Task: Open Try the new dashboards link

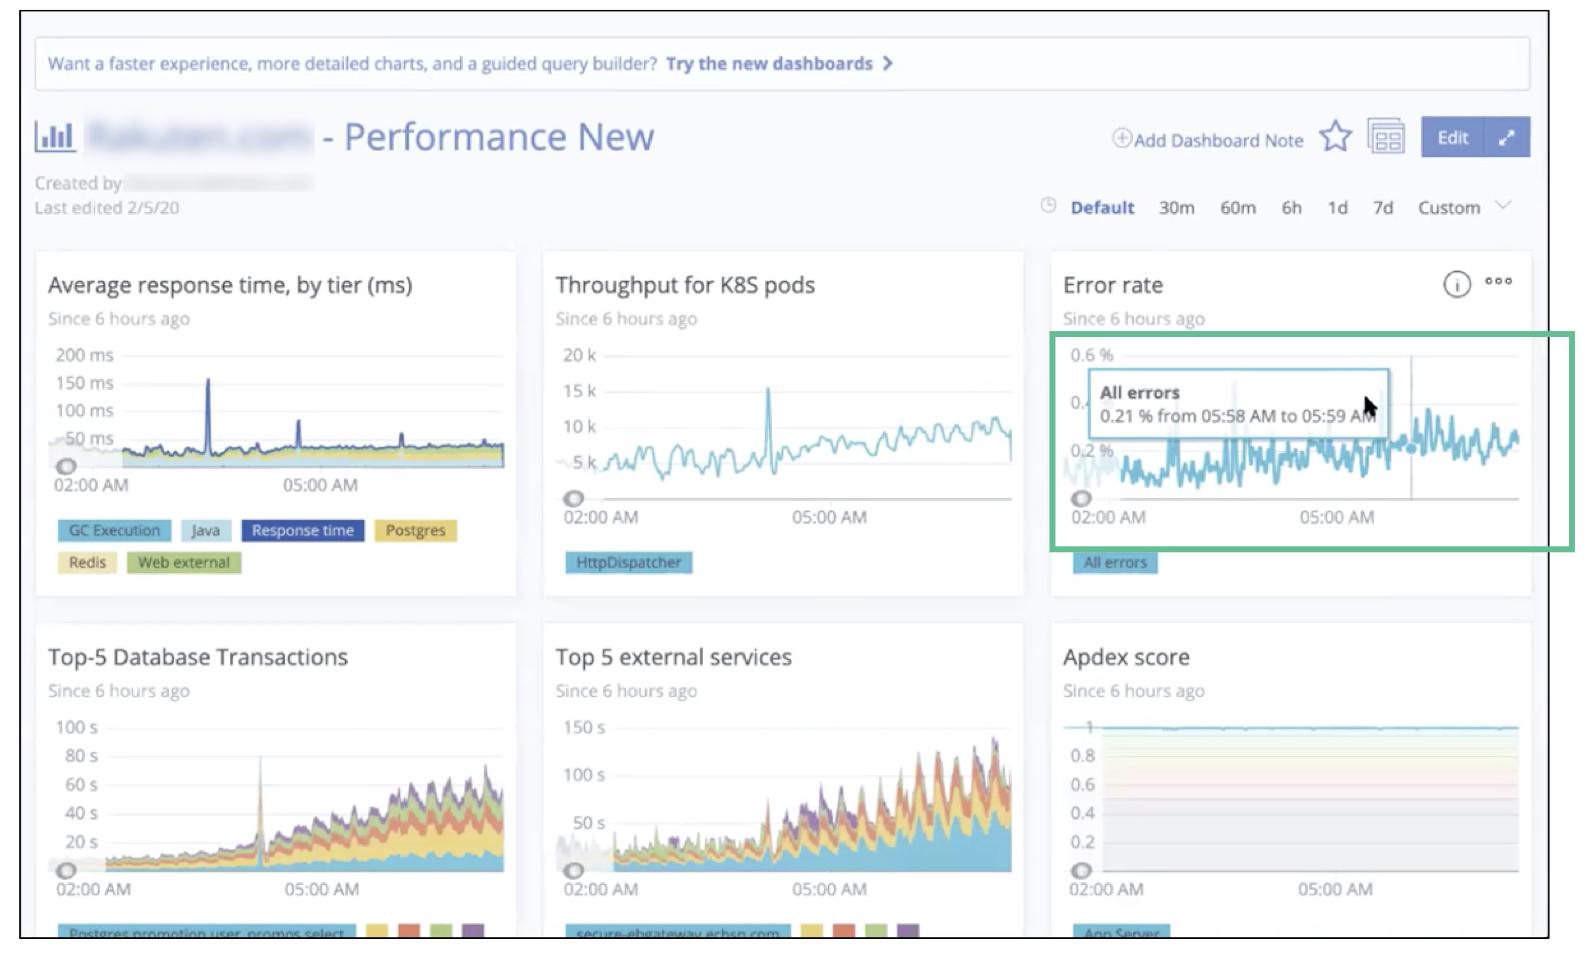Action: (x=769, y=64)
